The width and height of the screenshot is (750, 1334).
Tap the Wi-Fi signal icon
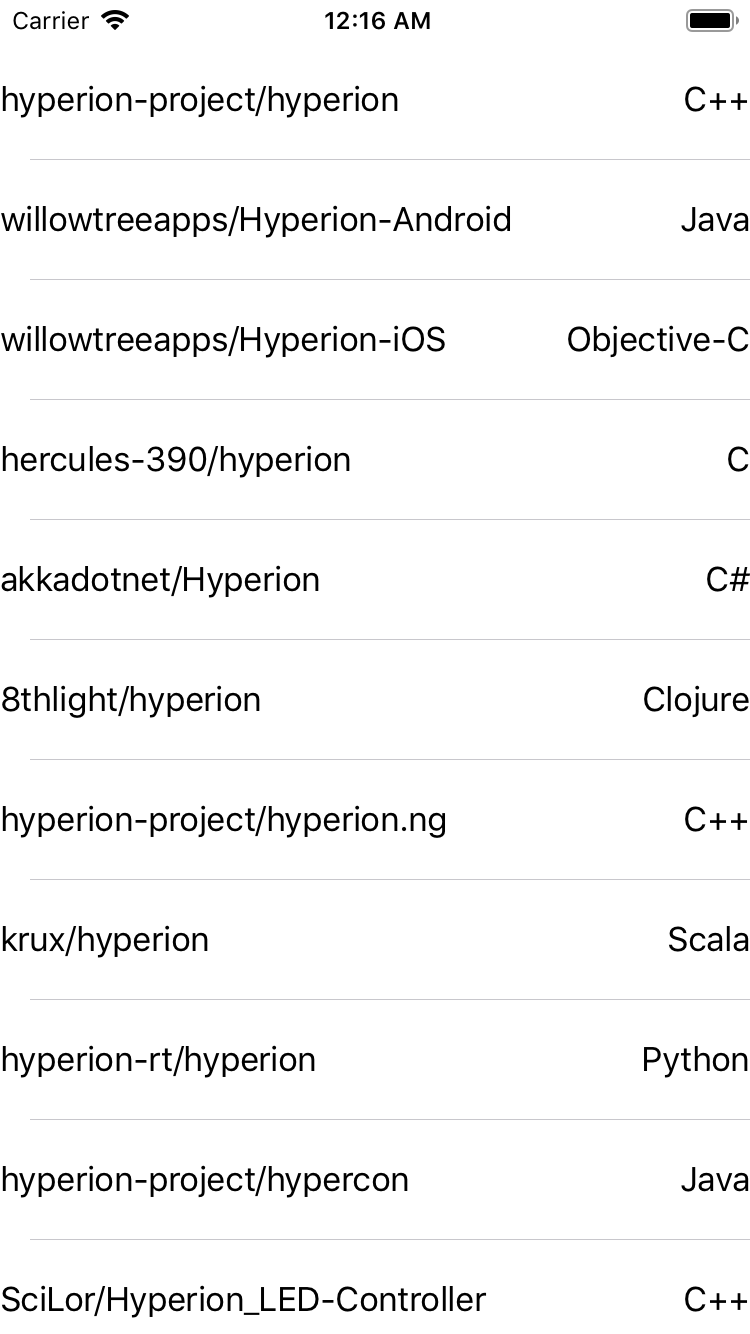coord(115,20)
